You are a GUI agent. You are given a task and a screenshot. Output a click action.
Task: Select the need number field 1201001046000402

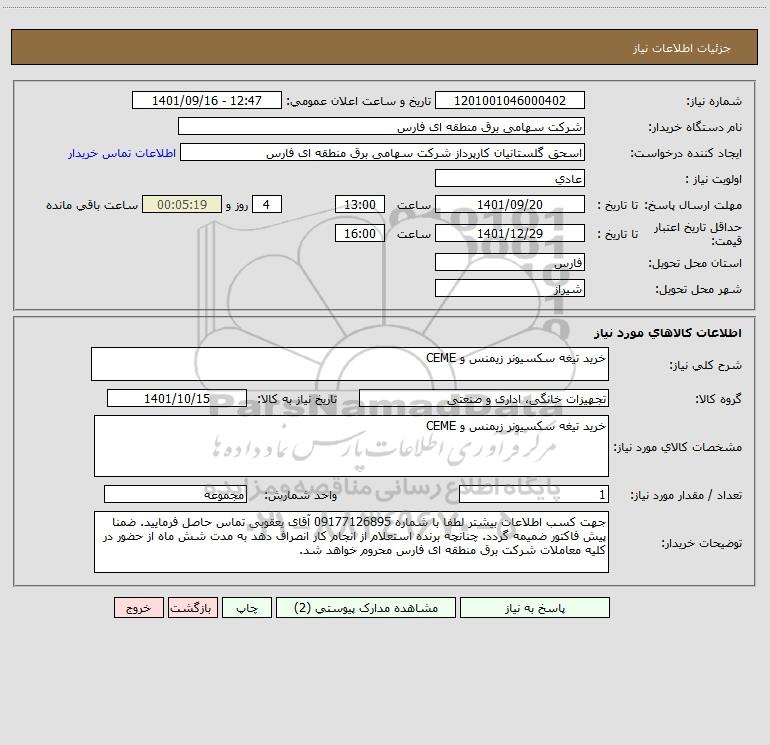tap(510, 100)
